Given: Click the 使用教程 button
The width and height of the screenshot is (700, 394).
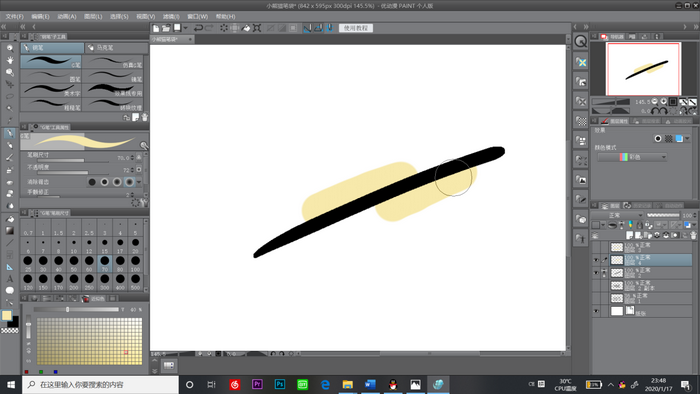Looking at the screenshot, I should (x=356, y=28).
